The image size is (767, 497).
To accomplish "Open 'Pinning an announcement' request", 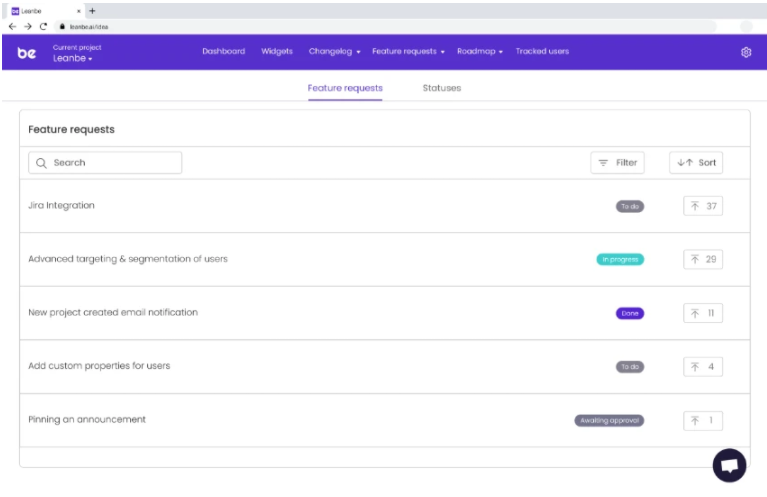I will 87,419.
